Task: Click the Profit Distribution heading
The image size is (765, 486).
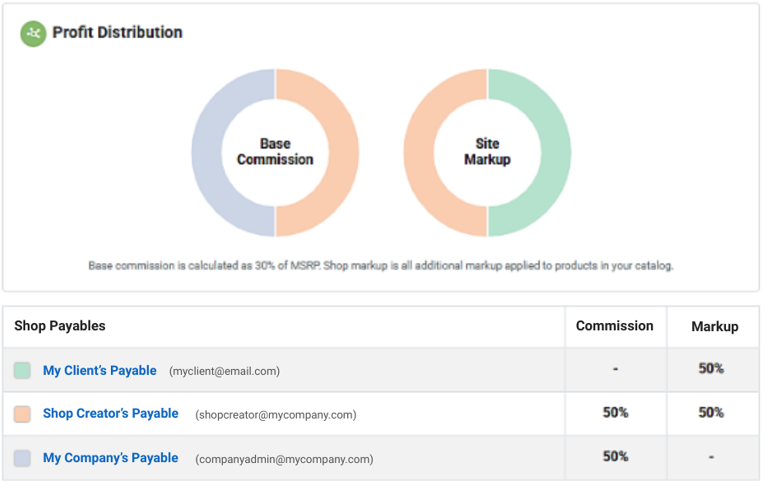Action: tap(117, 33)
